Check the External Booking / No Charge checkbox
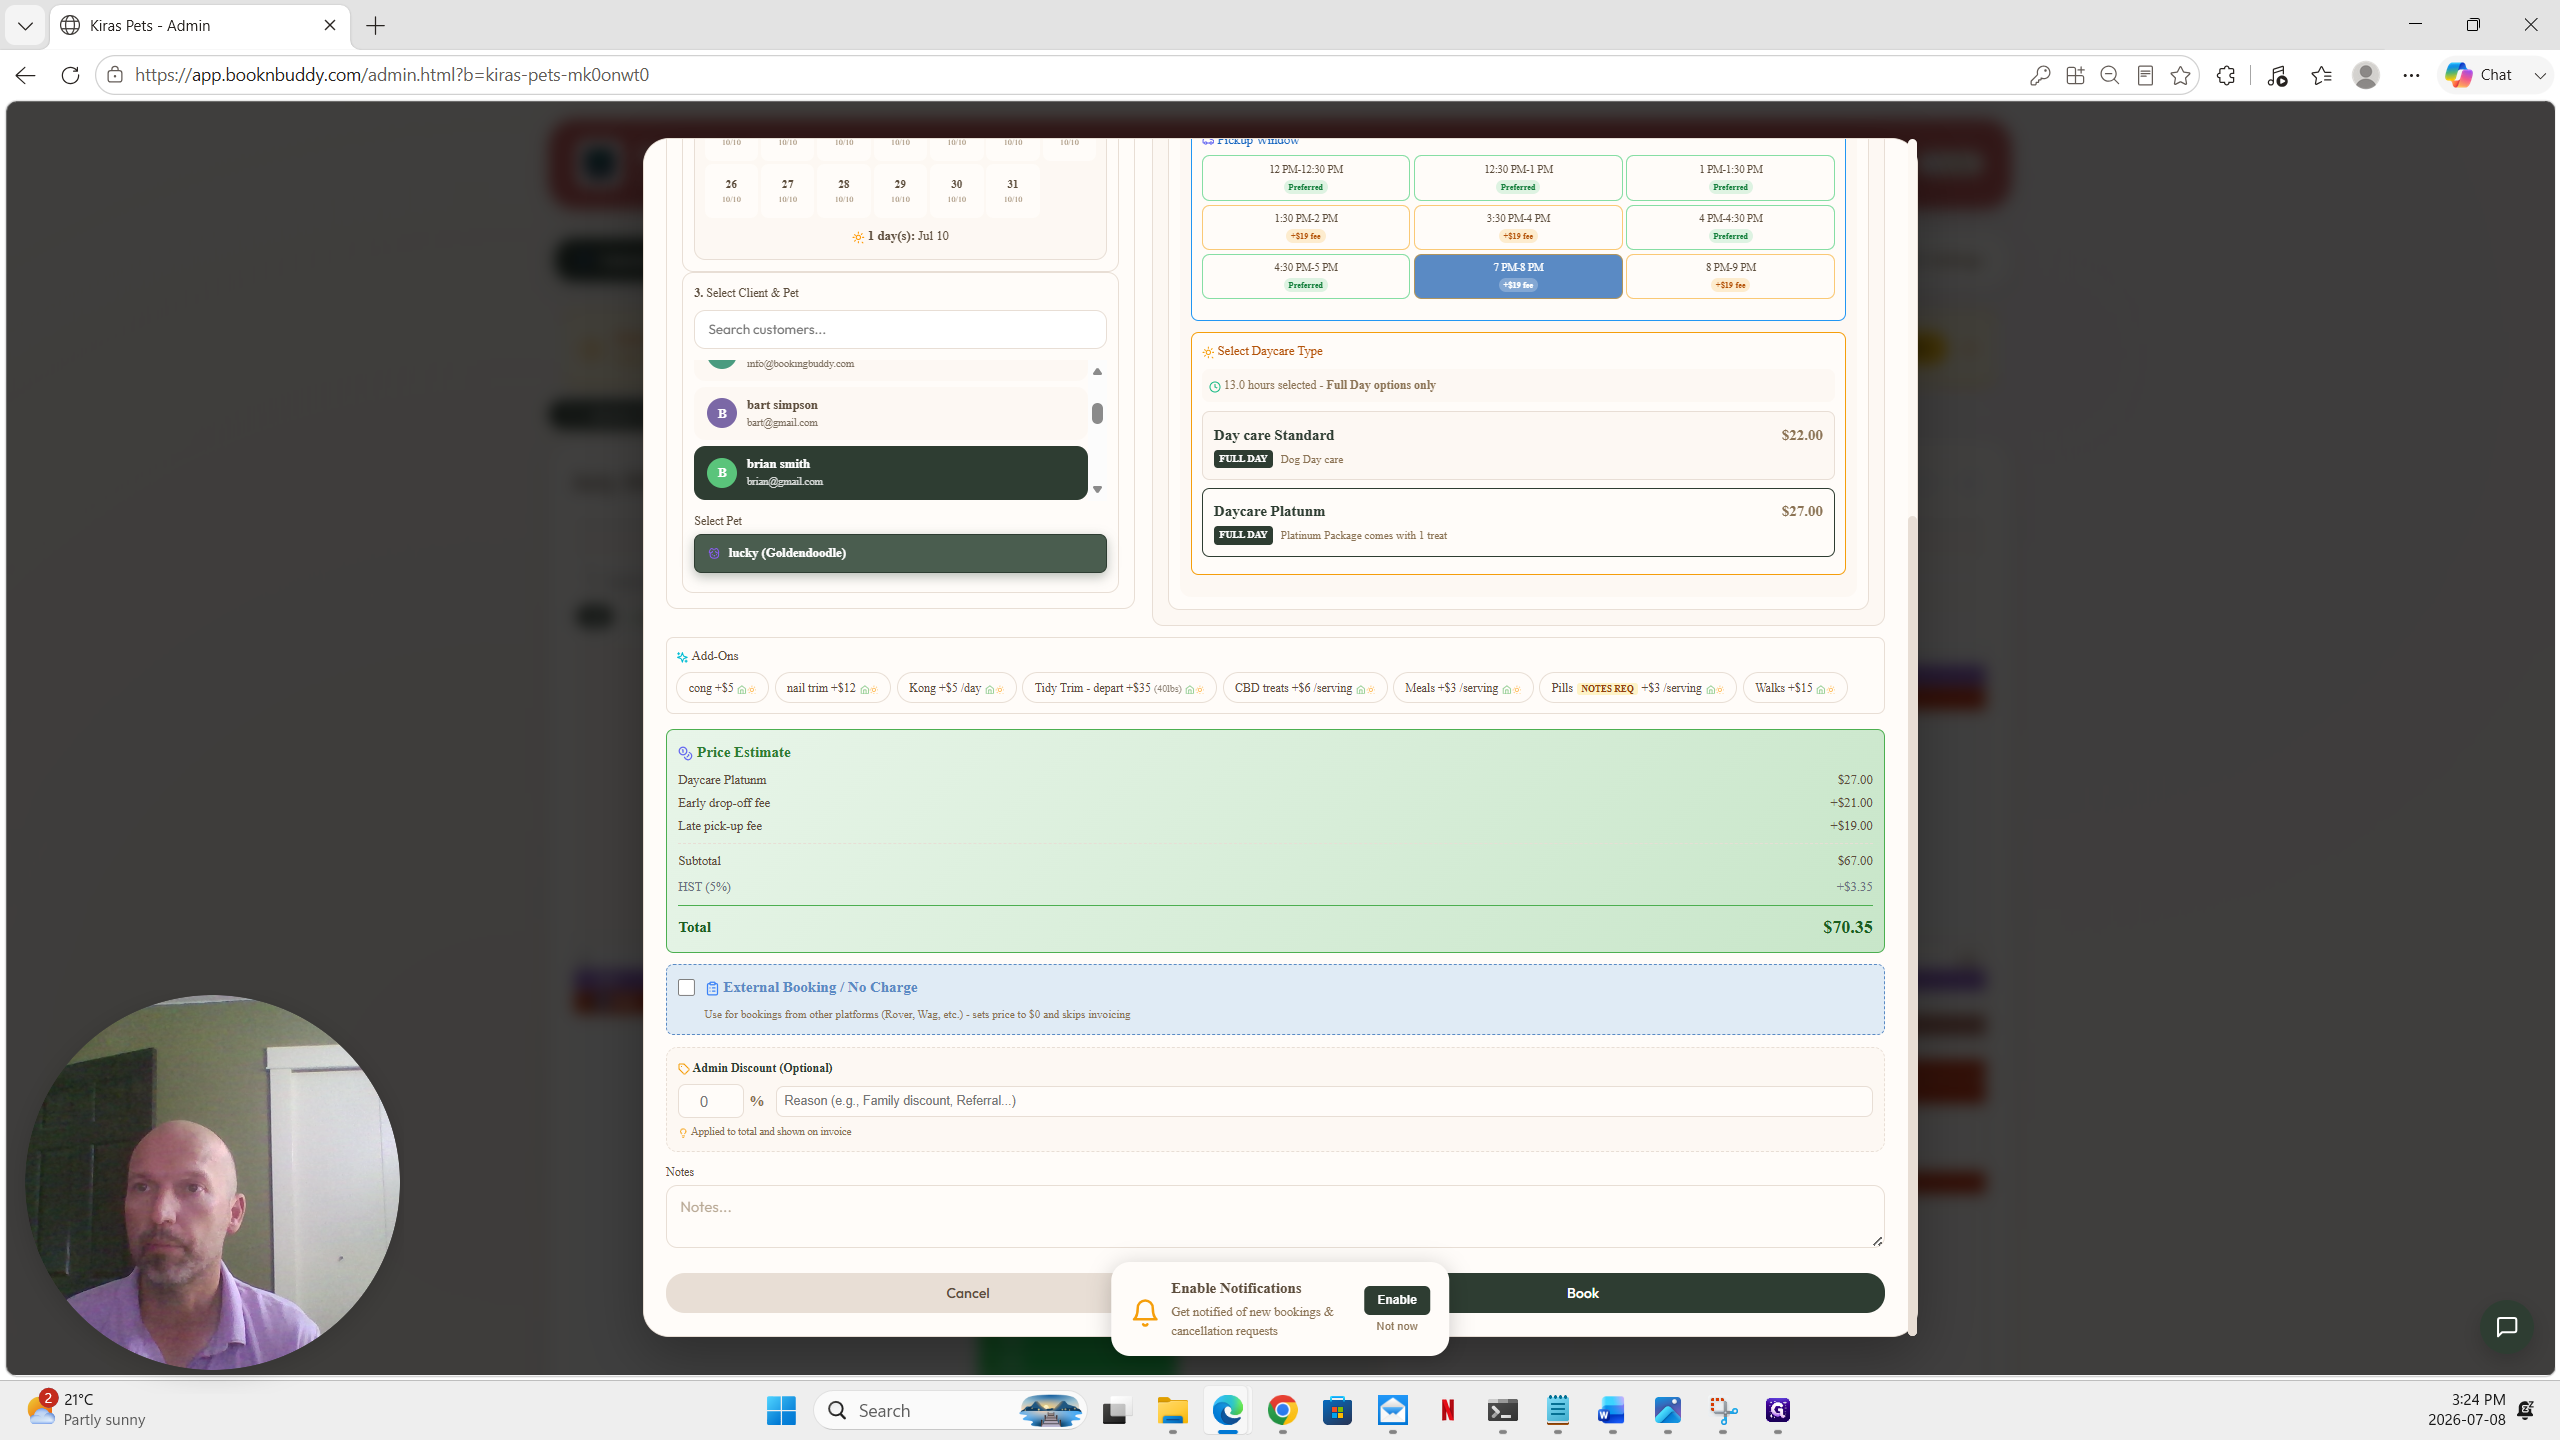The height and width of the screenshot is (1440, 2560). coord(686,987)
